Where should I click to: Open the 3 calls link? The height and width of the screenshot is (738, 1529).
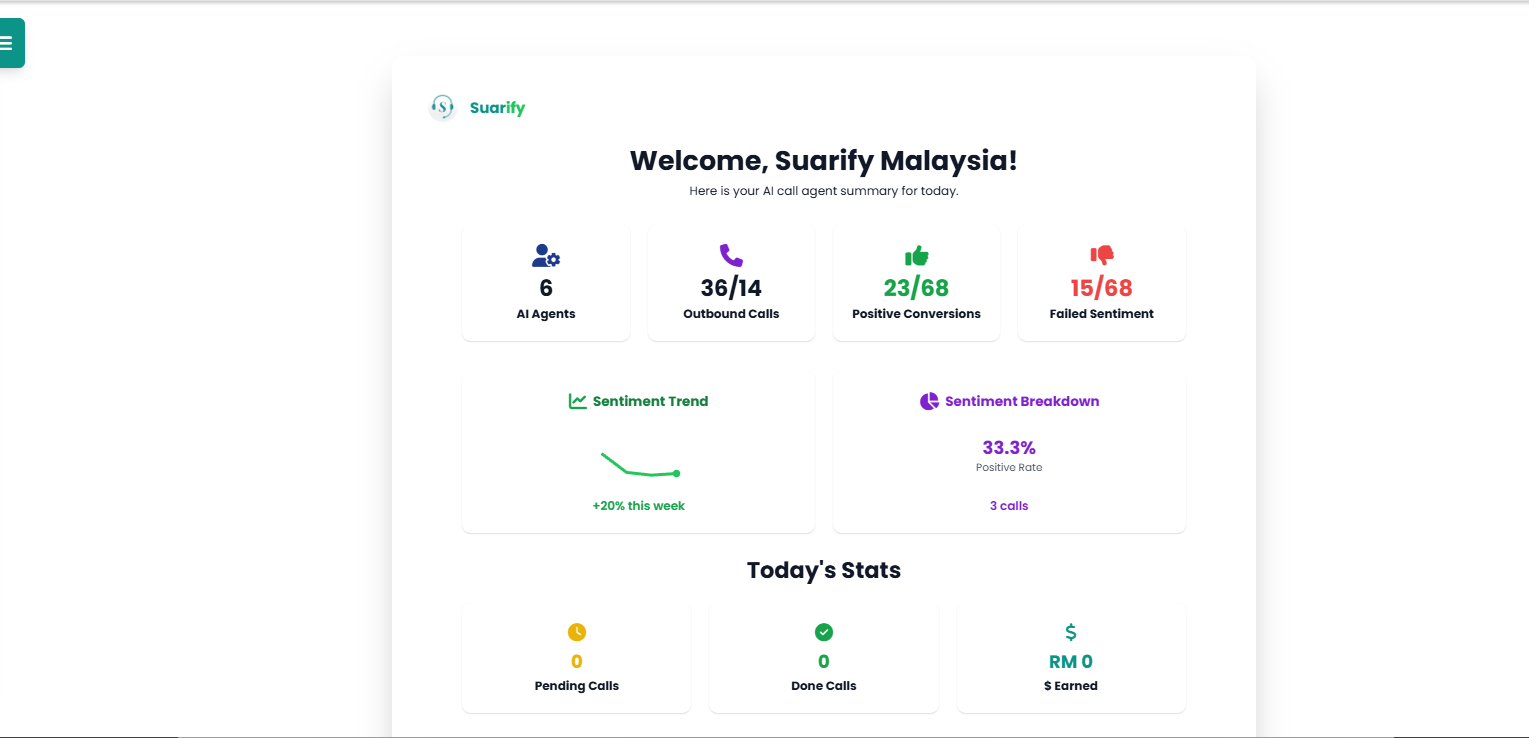point(1009,506)
